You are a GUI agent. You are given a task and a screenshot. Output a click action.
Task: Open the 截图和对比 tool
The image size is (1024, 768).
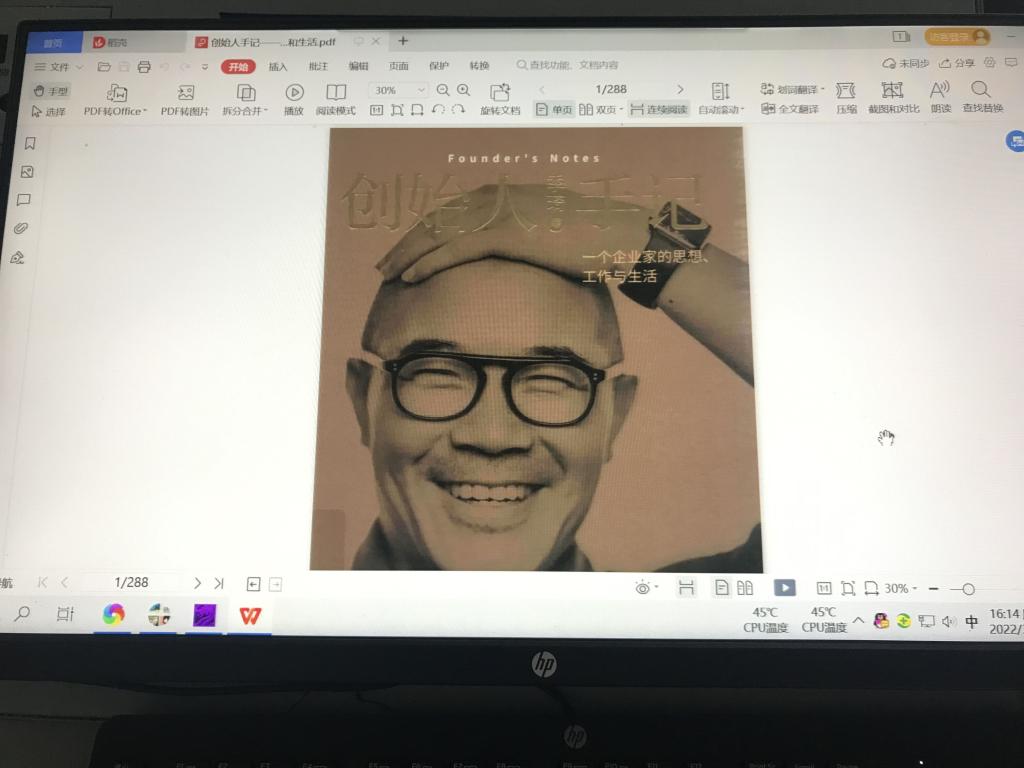893,91
